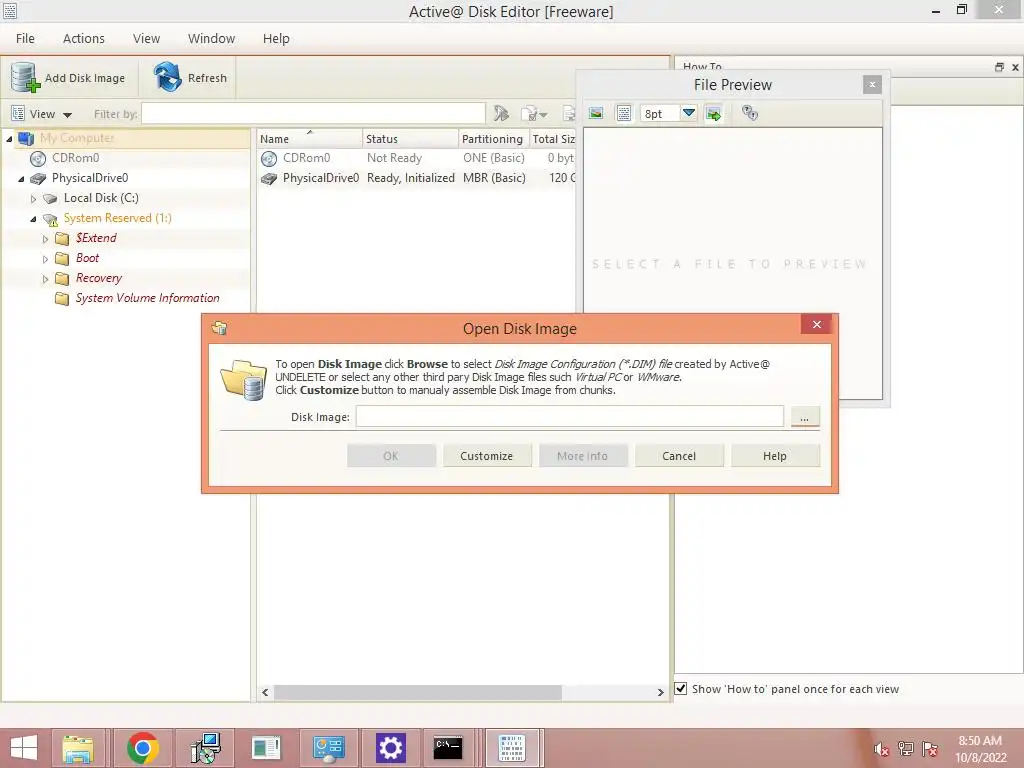Click the PhysicalDrive0 drive icon in the tree
1024x768 pixels.
(38, 178)
